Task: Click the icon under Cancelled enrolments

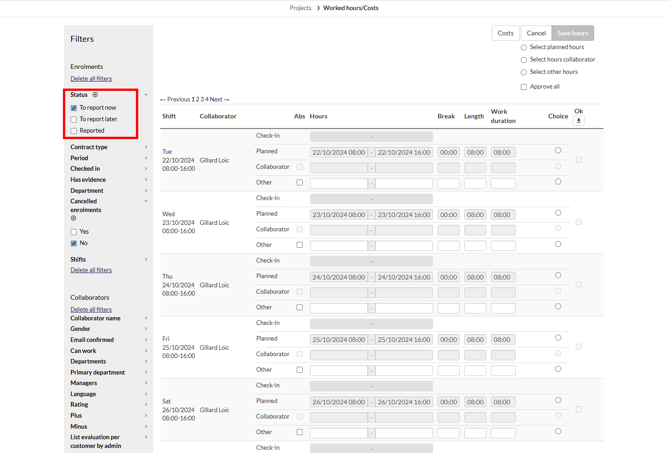Action: point(74,218)
